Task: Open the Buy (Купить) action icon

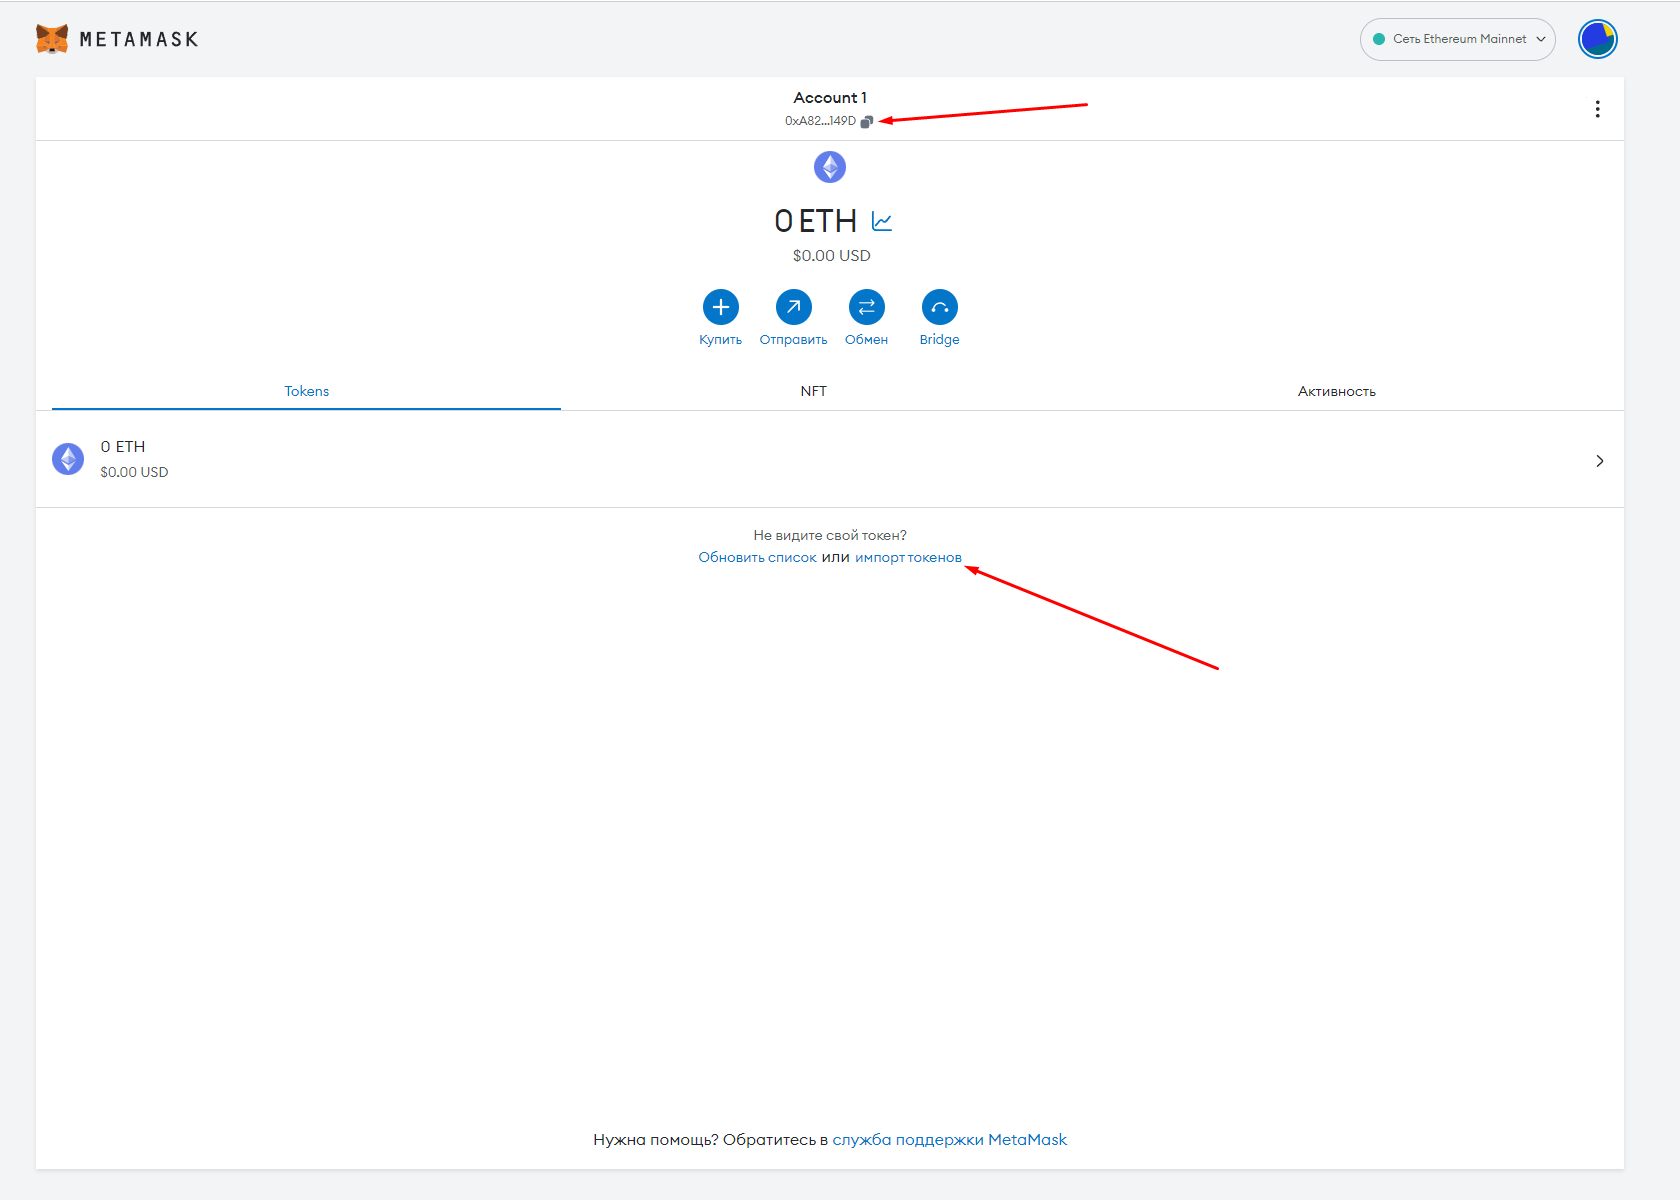Action: coord(720,307)
